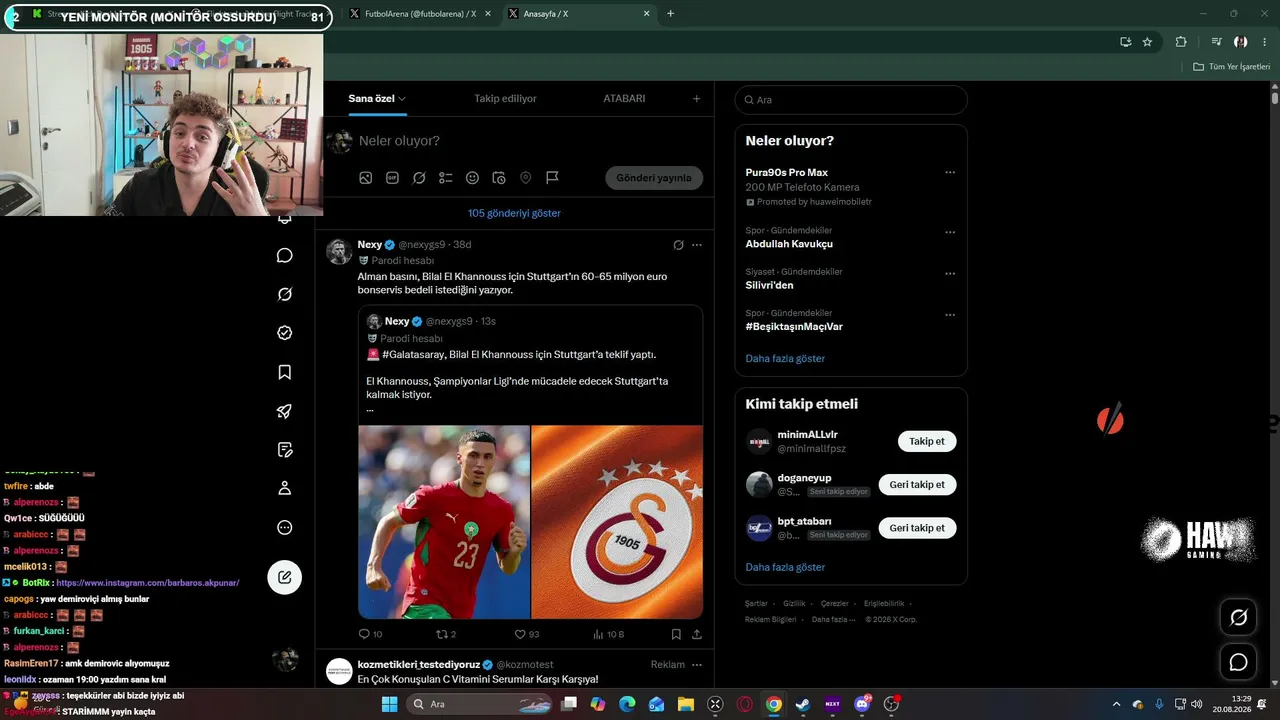Open more options for Silivri'den trend
This screenshot has height=720, width=1280.
click(x=950, y=273)
